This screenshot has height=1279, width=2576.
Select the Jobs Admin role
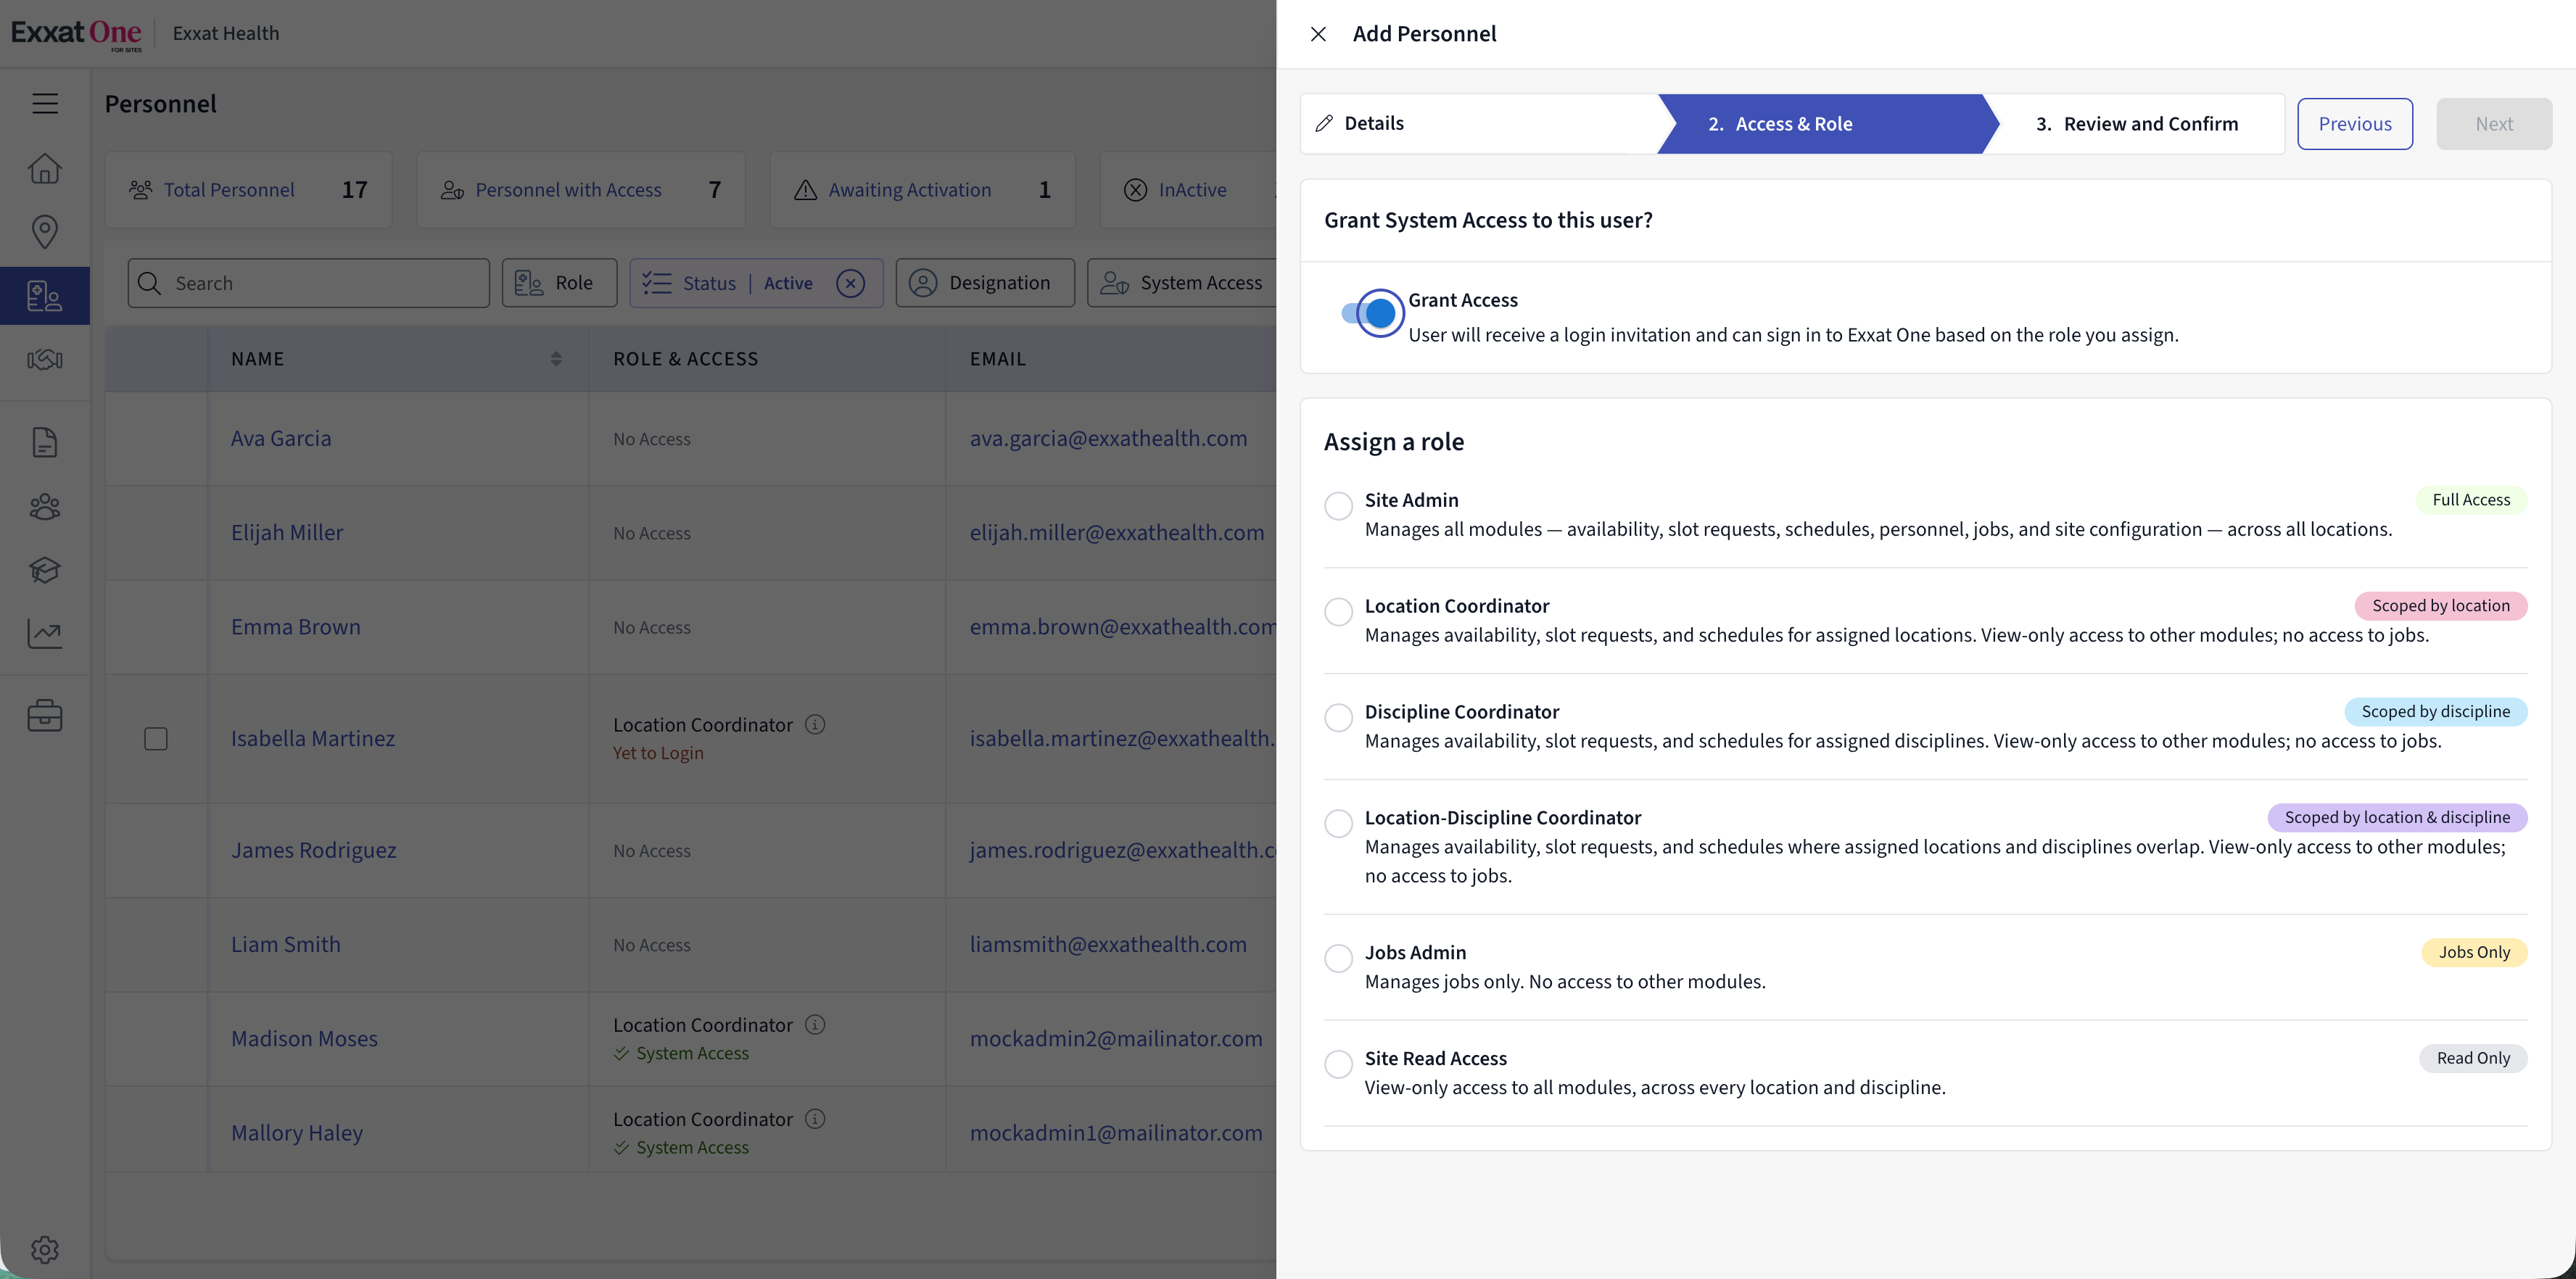pos(1338,958)
